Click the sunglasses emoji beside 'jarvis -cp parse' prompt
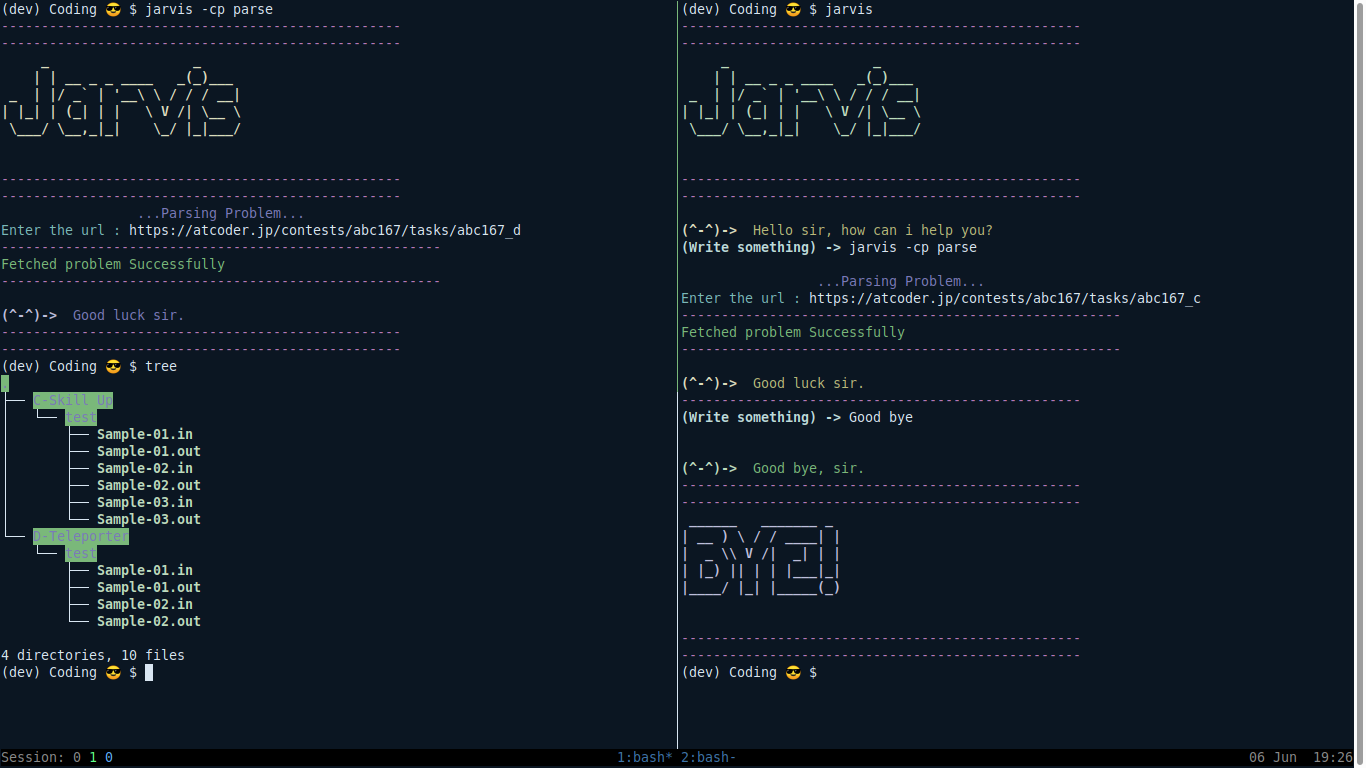1366x768 pixels. point(113,9)
